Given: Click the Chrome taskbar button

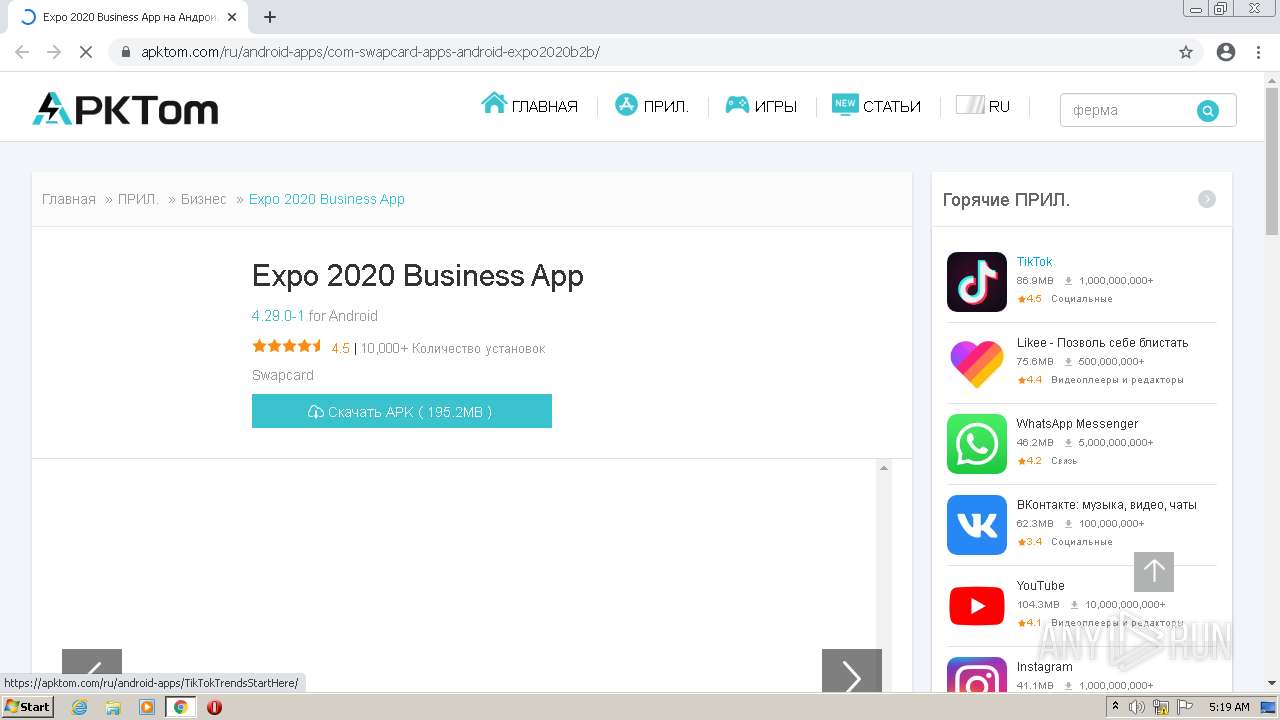Looking at the screenshot, I should [180, 707].
